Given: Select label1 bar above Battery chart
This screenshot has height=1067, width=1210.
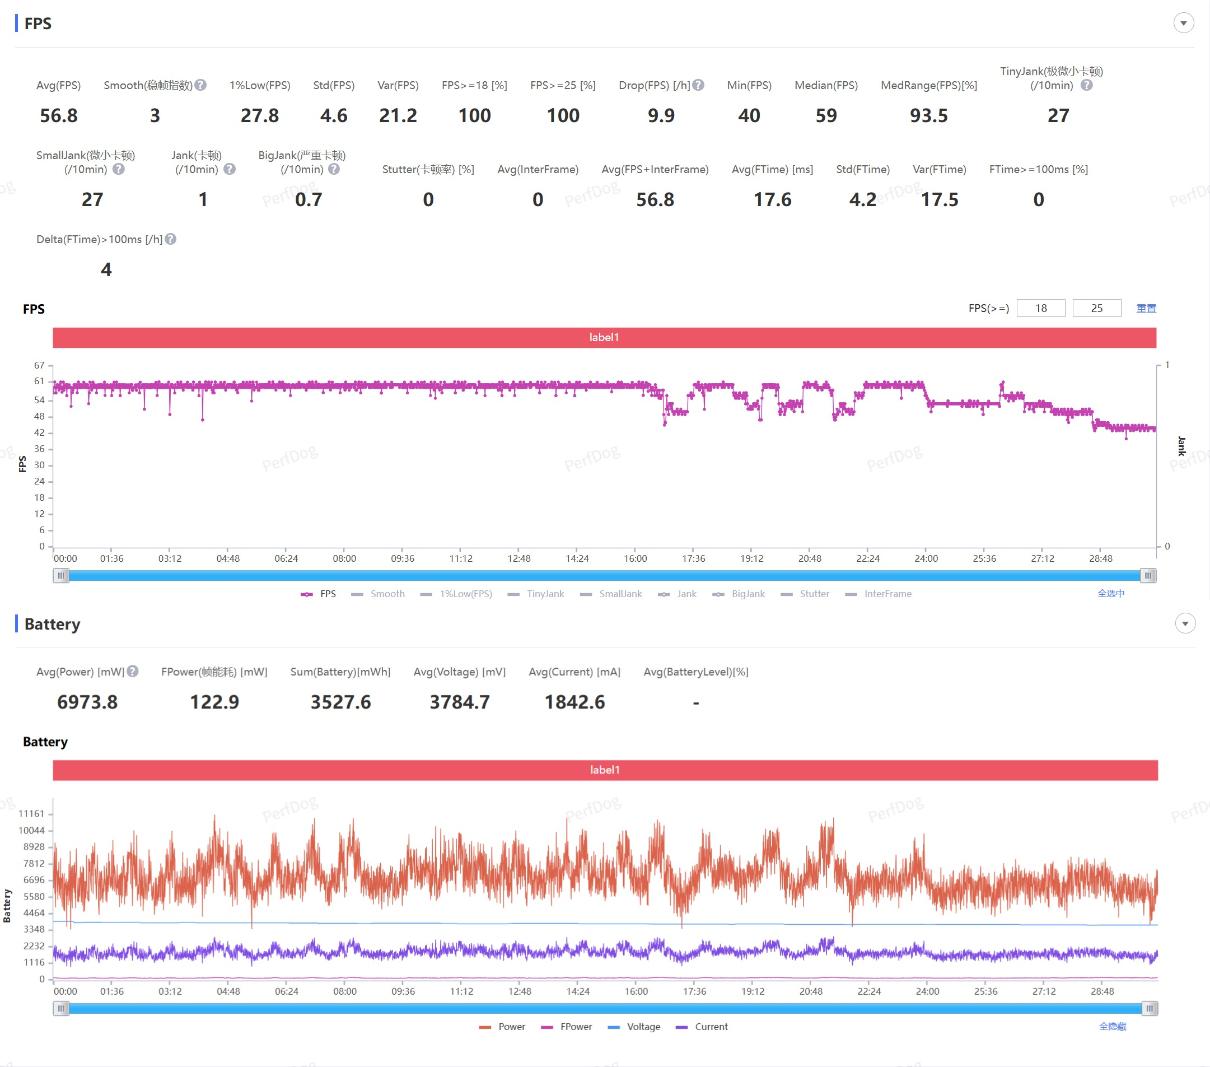Looking at the screenshot, I should [x=604, y=770].
